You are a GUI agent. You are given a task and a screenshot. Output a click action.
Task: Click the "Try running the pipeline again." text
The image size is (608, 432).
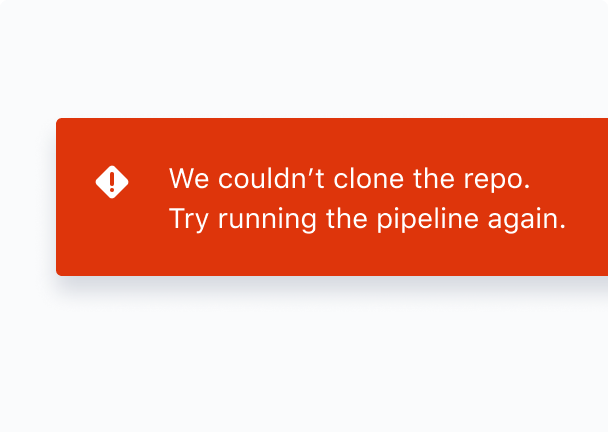click(368, 219)
